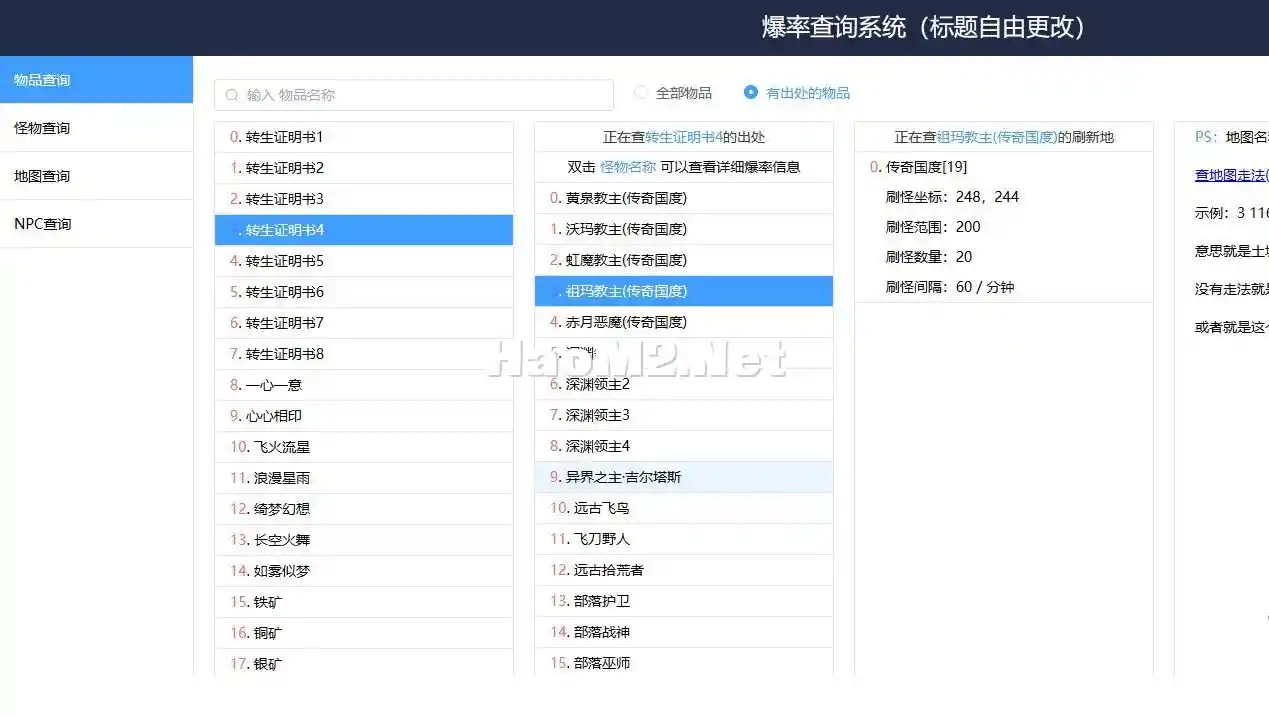
Task: Click the 怪物名称 hint text
Action: coord(628,167)
